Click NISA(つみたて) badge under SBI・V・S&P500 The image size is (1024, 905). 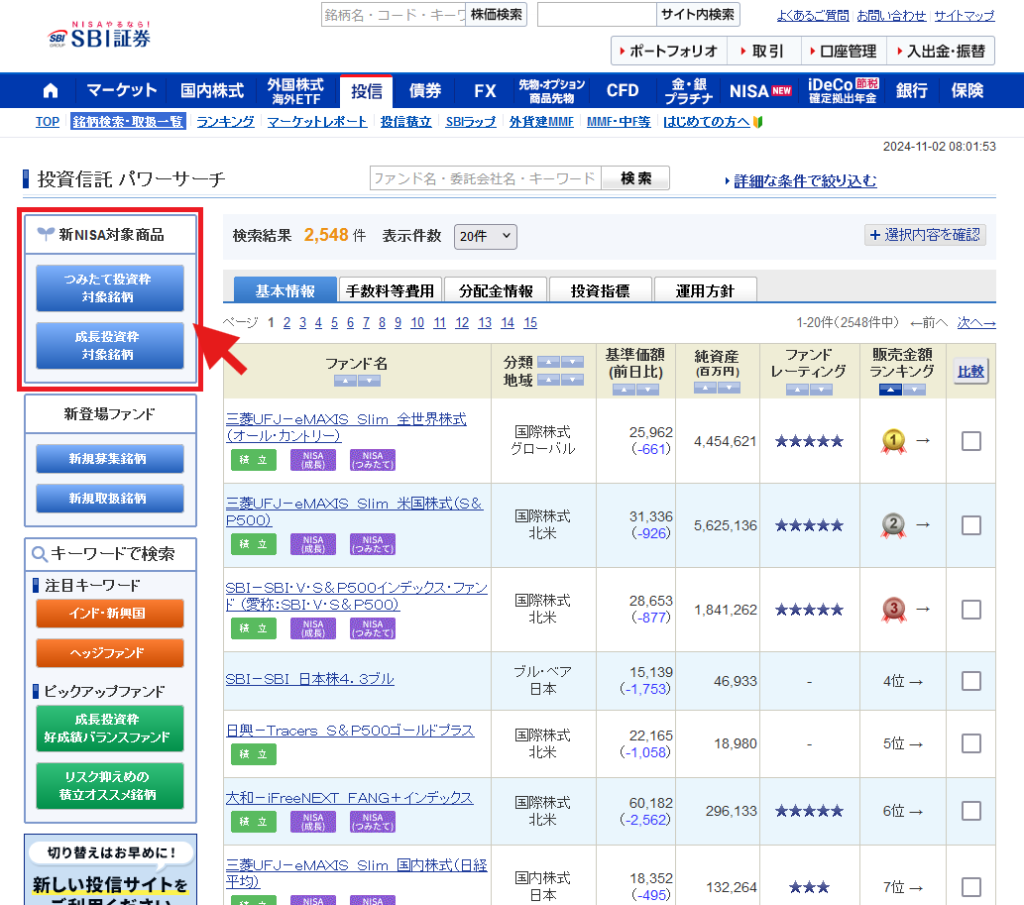pyautogui.click(x=372, y=628)
